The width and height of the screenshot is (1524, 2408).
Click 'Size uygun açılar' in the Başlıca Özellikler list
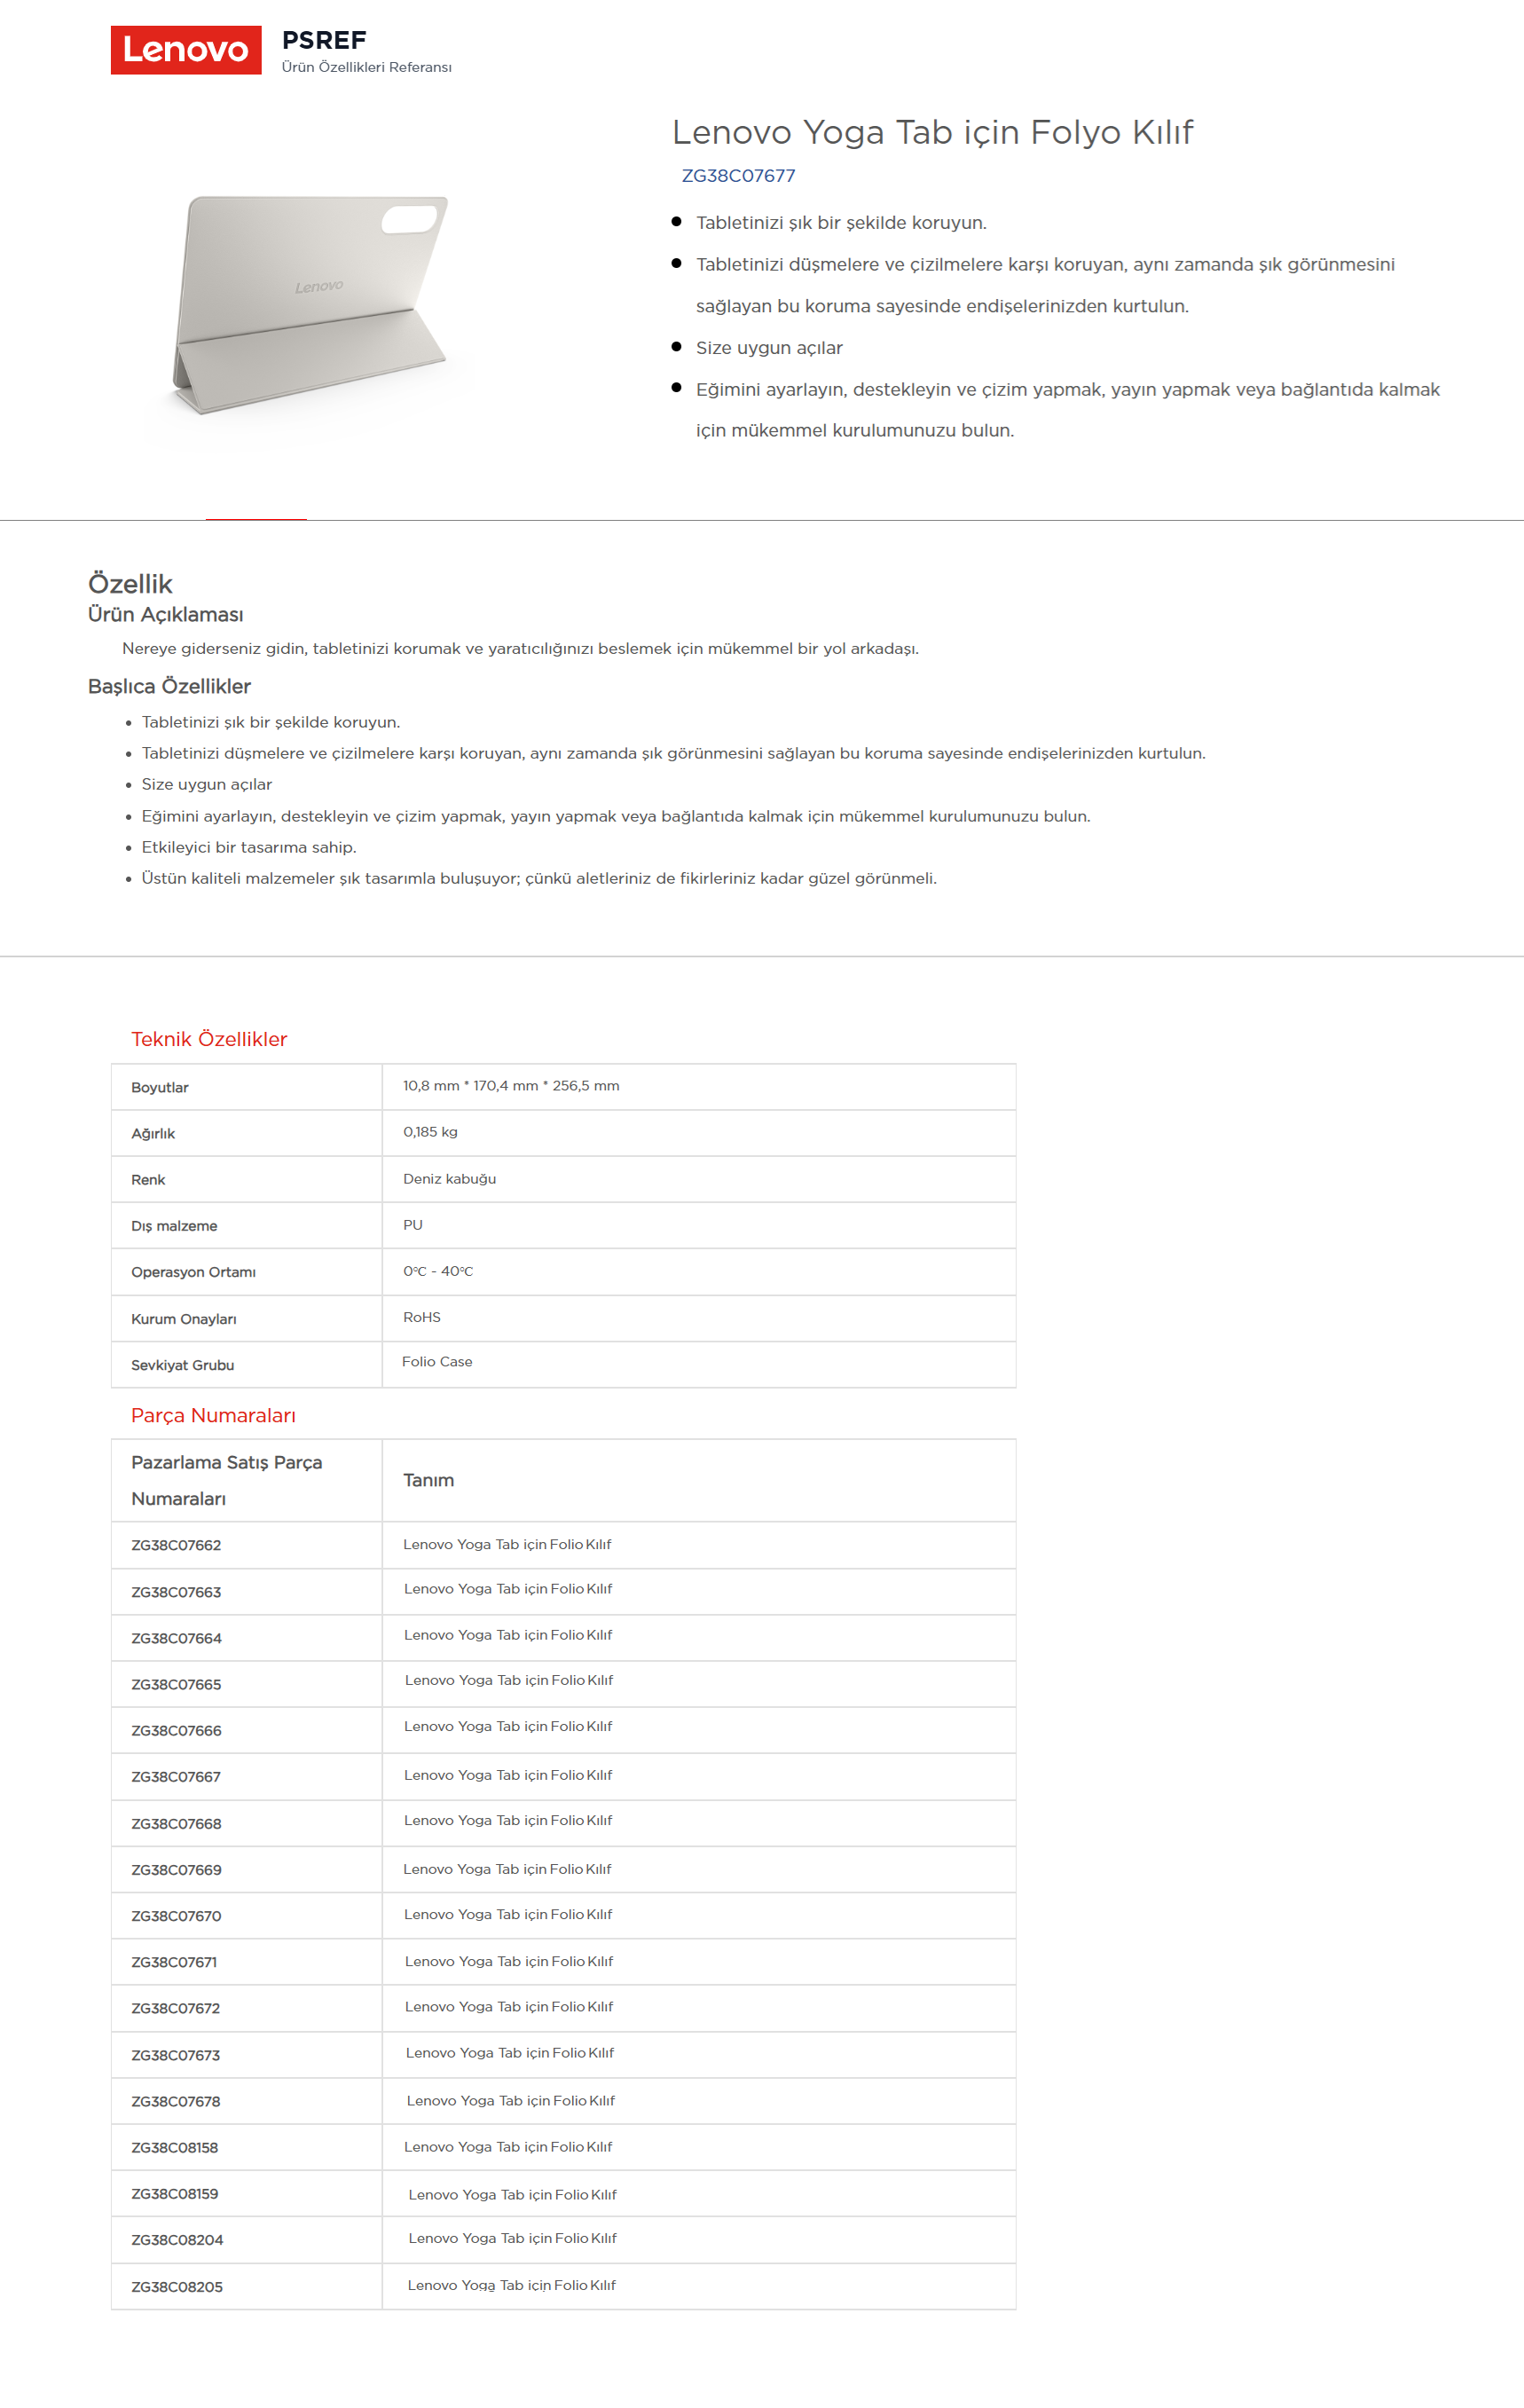(207, 784)
